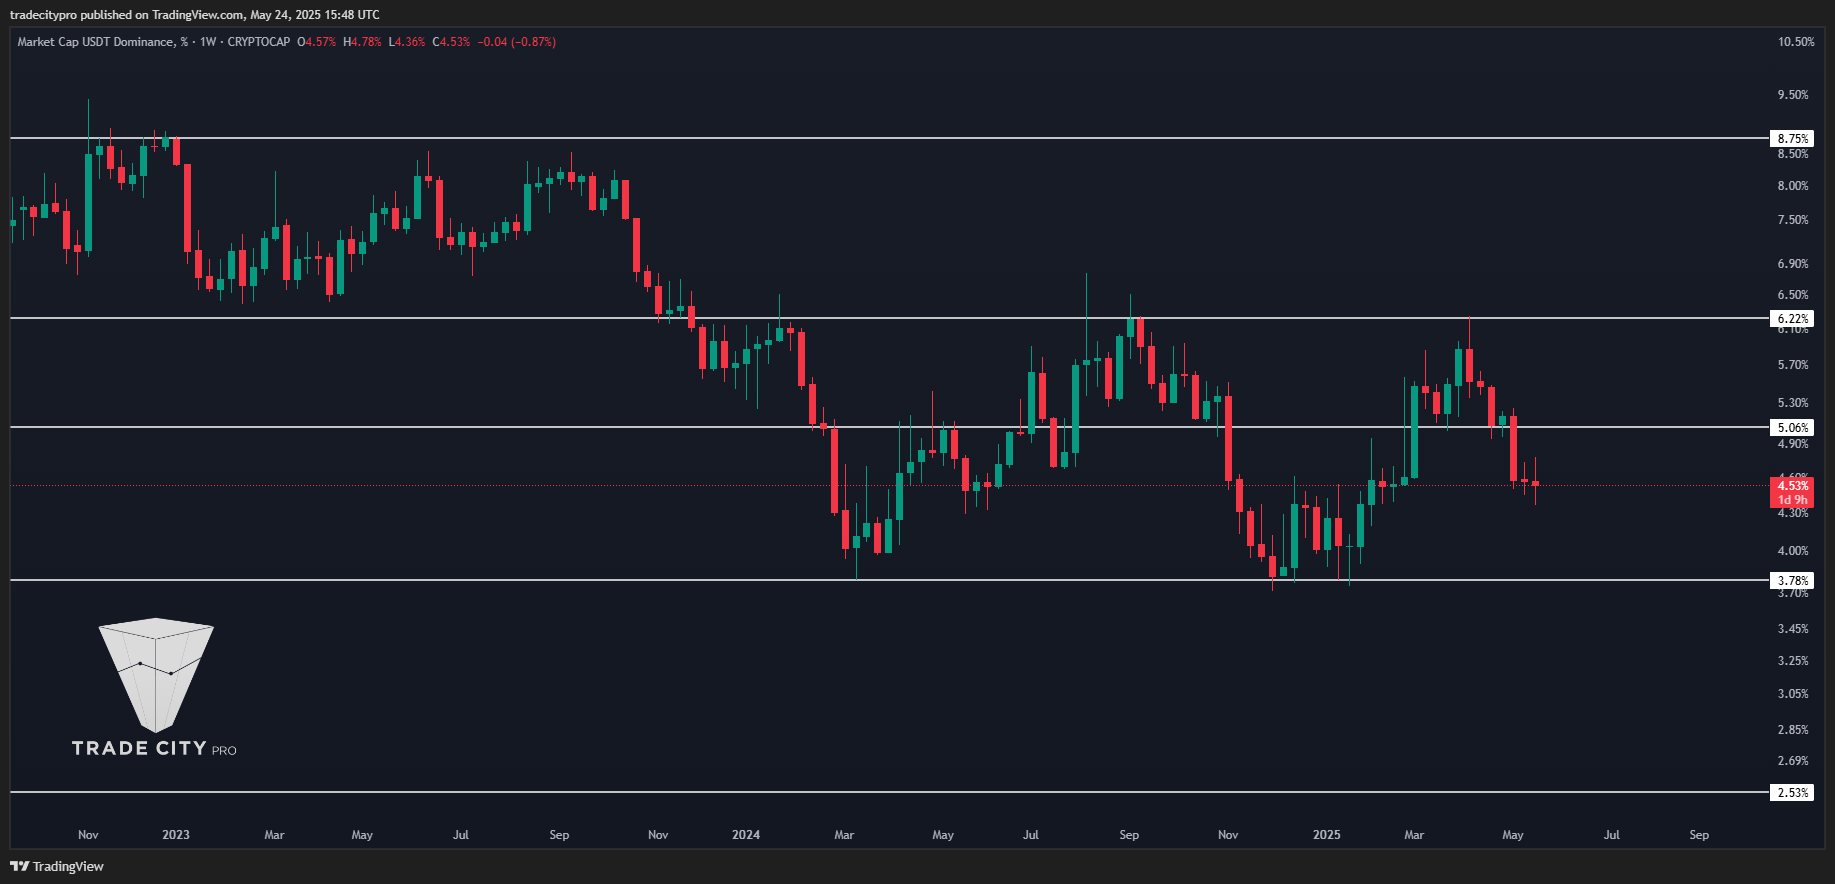Click the 8.00% price axis label
The height and width of the screenshot is (884, 1835).
click(x=1793, y=186)
